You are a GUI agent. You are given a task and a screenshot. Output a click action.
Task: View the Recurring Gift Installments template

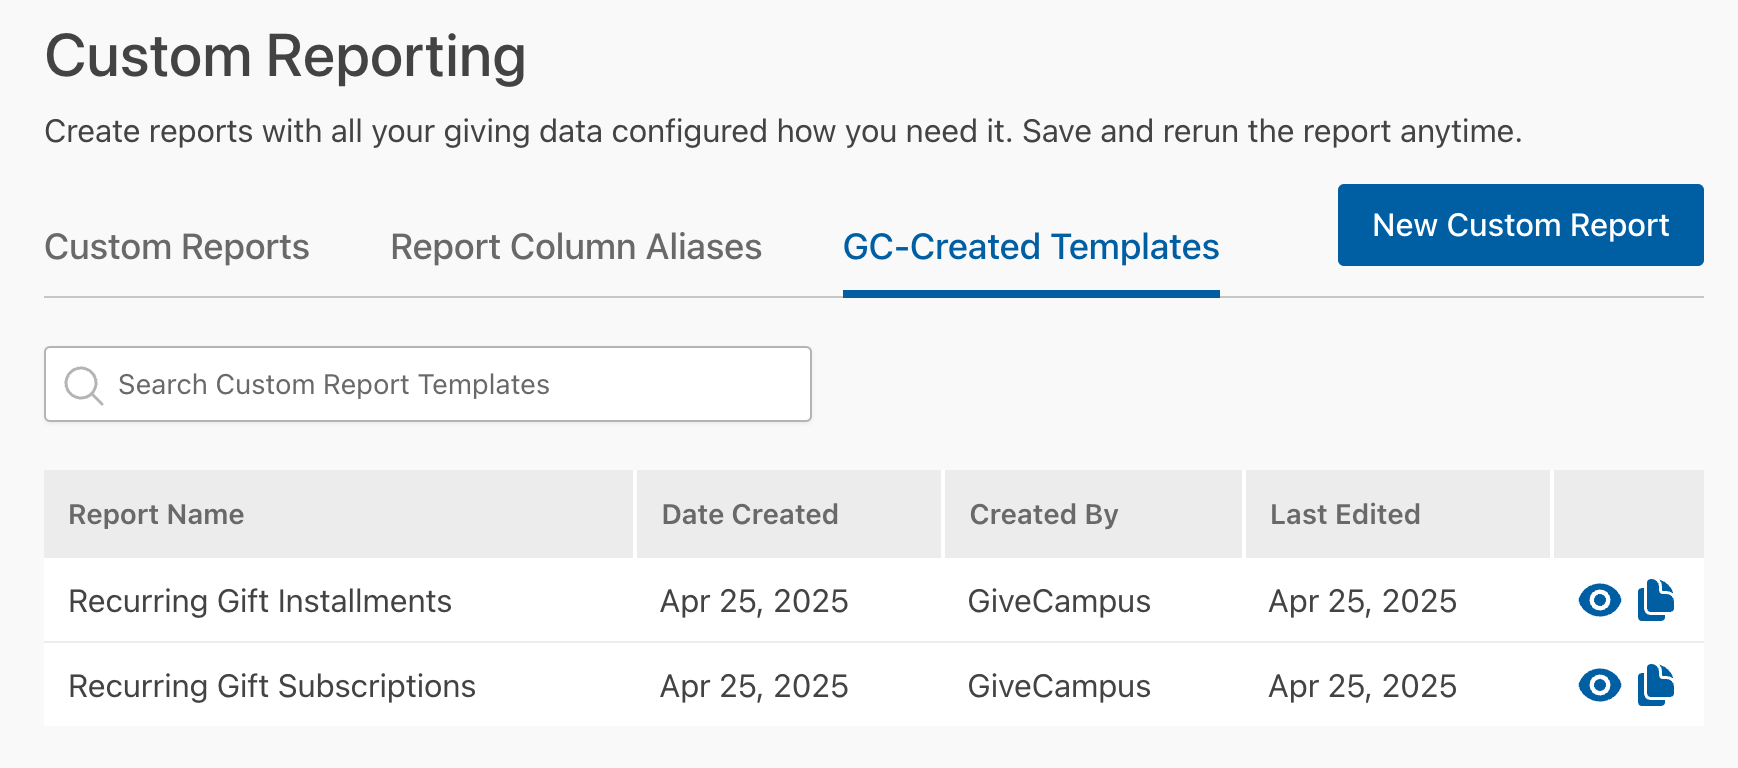(1599, 600)
